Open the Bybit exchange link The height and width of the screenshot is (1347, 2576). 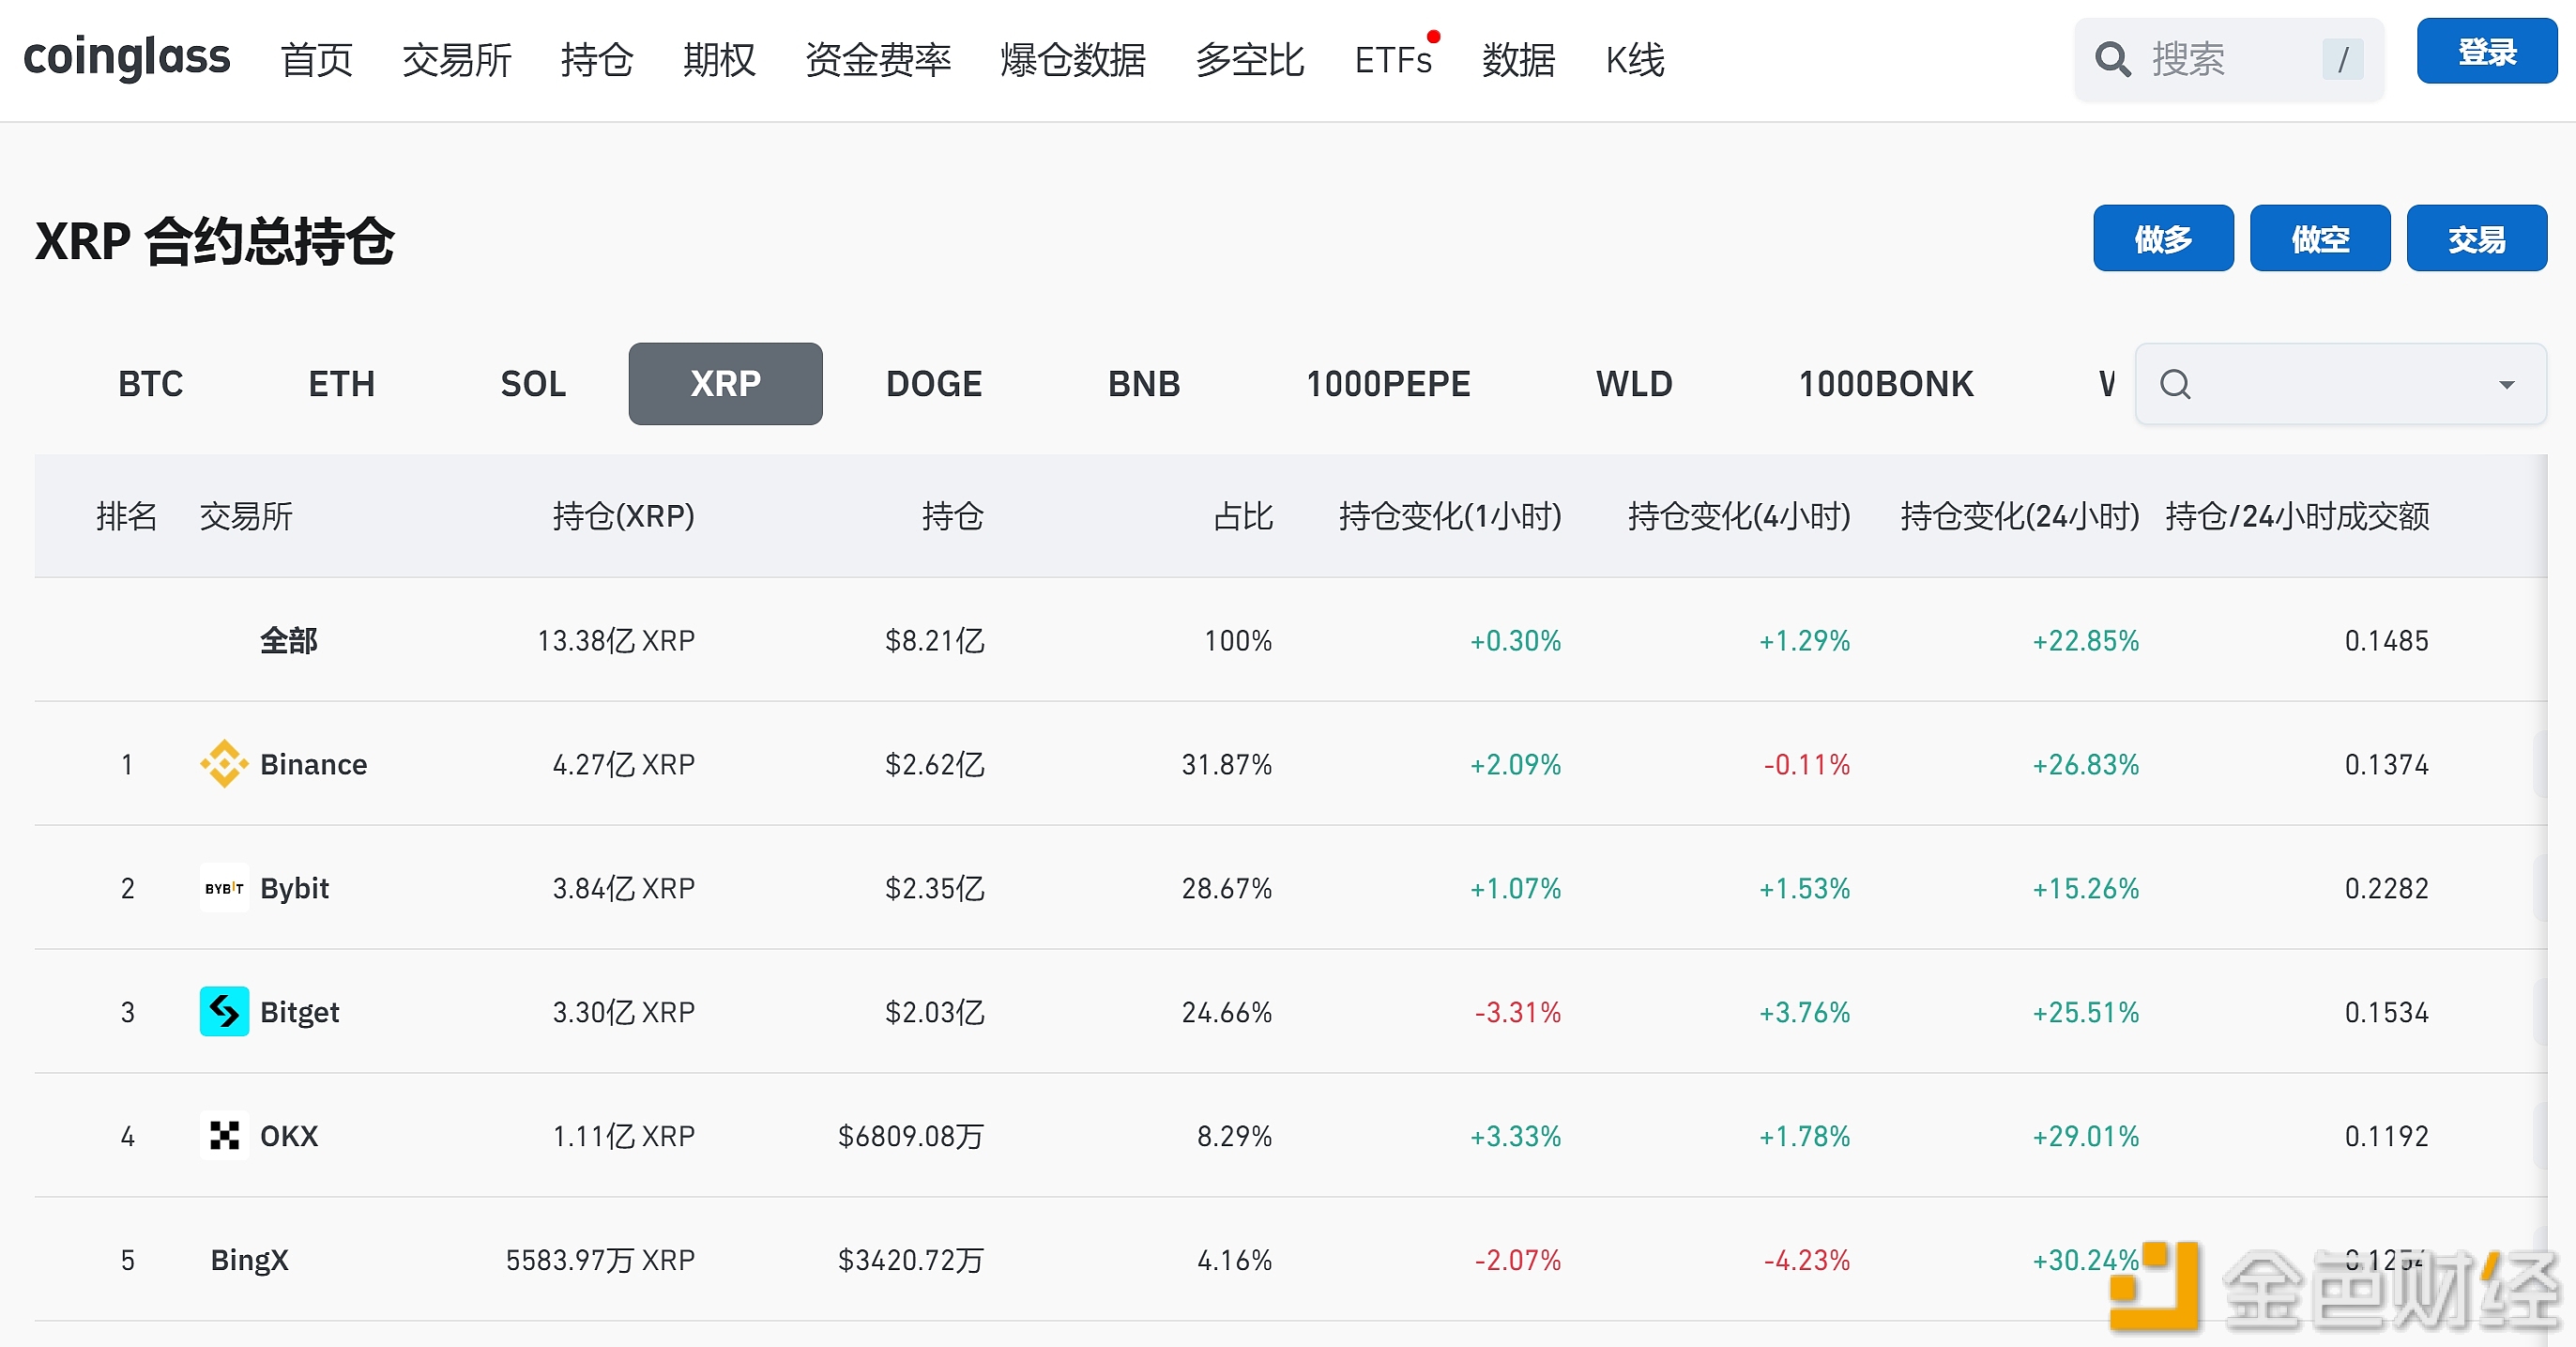pyautogui.click(x=294, y=888)
